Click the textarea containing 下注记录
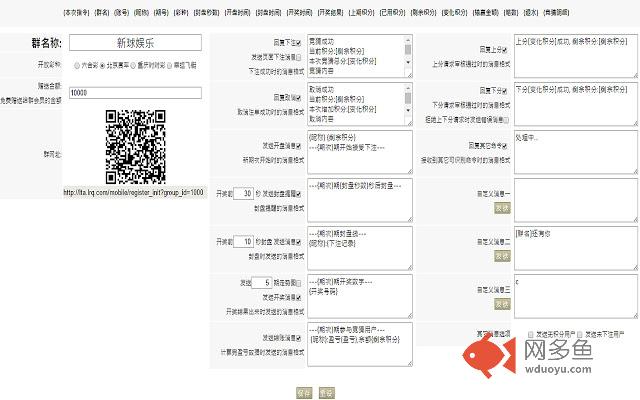The image size is (640, 400). click(360, 249)
